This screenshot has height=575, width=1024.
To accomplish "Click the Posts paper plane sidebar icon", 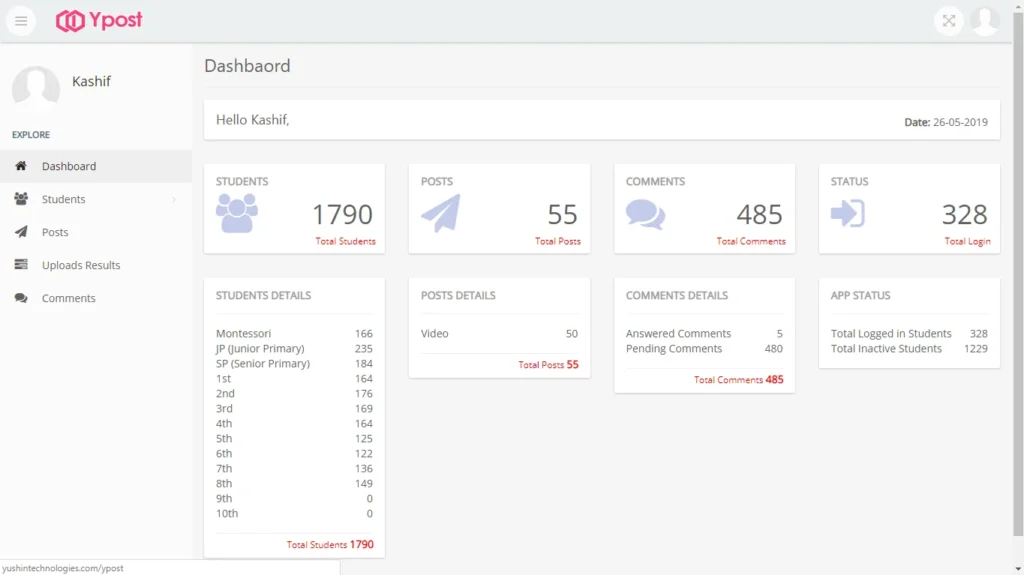I will pyautogui.click(x=21, y=232).
